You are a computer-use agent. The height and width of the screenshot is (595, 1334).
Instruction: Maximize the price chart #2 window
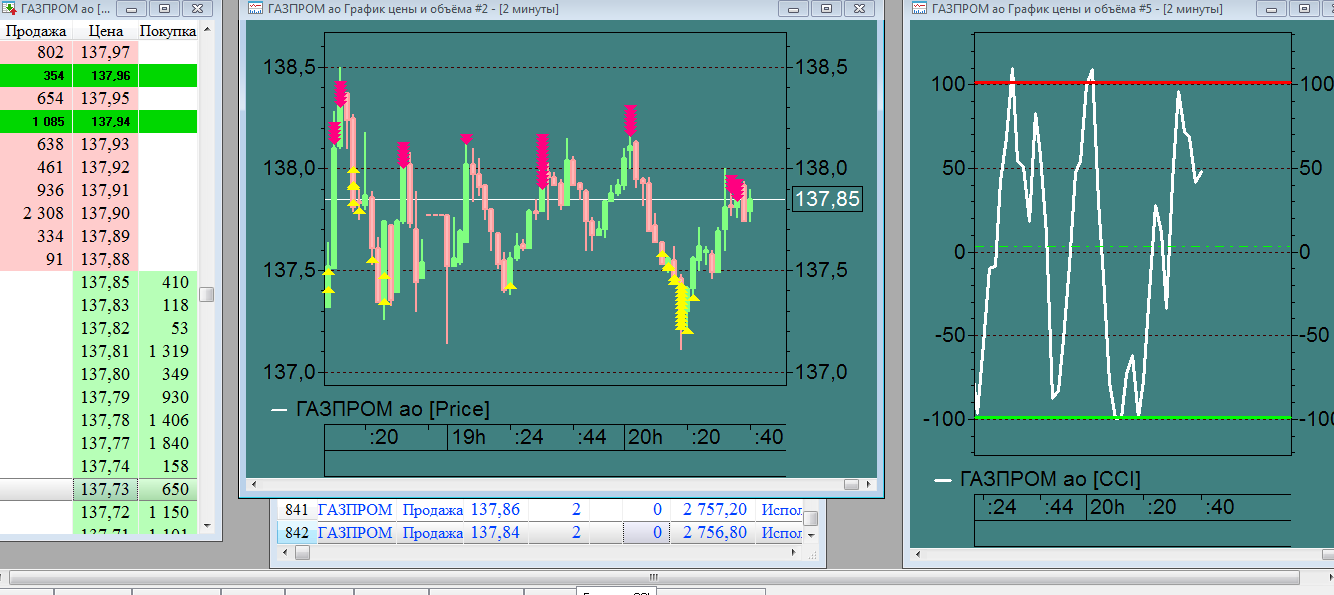click(x=827, y=9)
